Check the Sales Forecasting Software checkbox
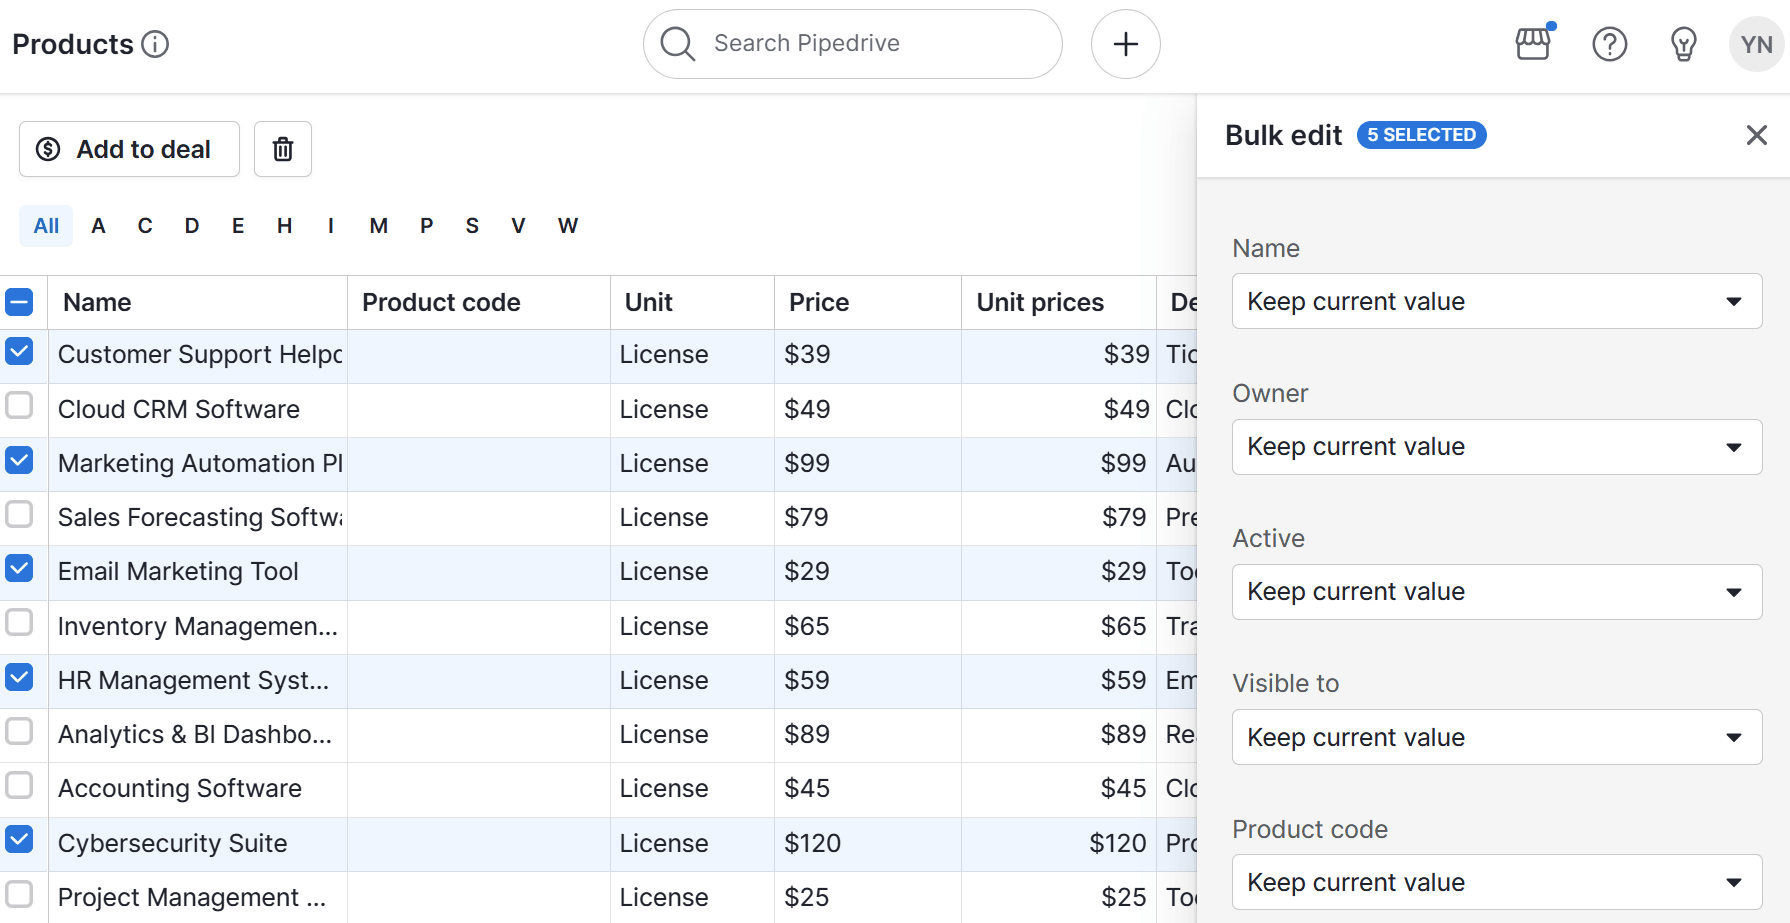The height and width of the screenshot is (923, 1790). (19, 514)
